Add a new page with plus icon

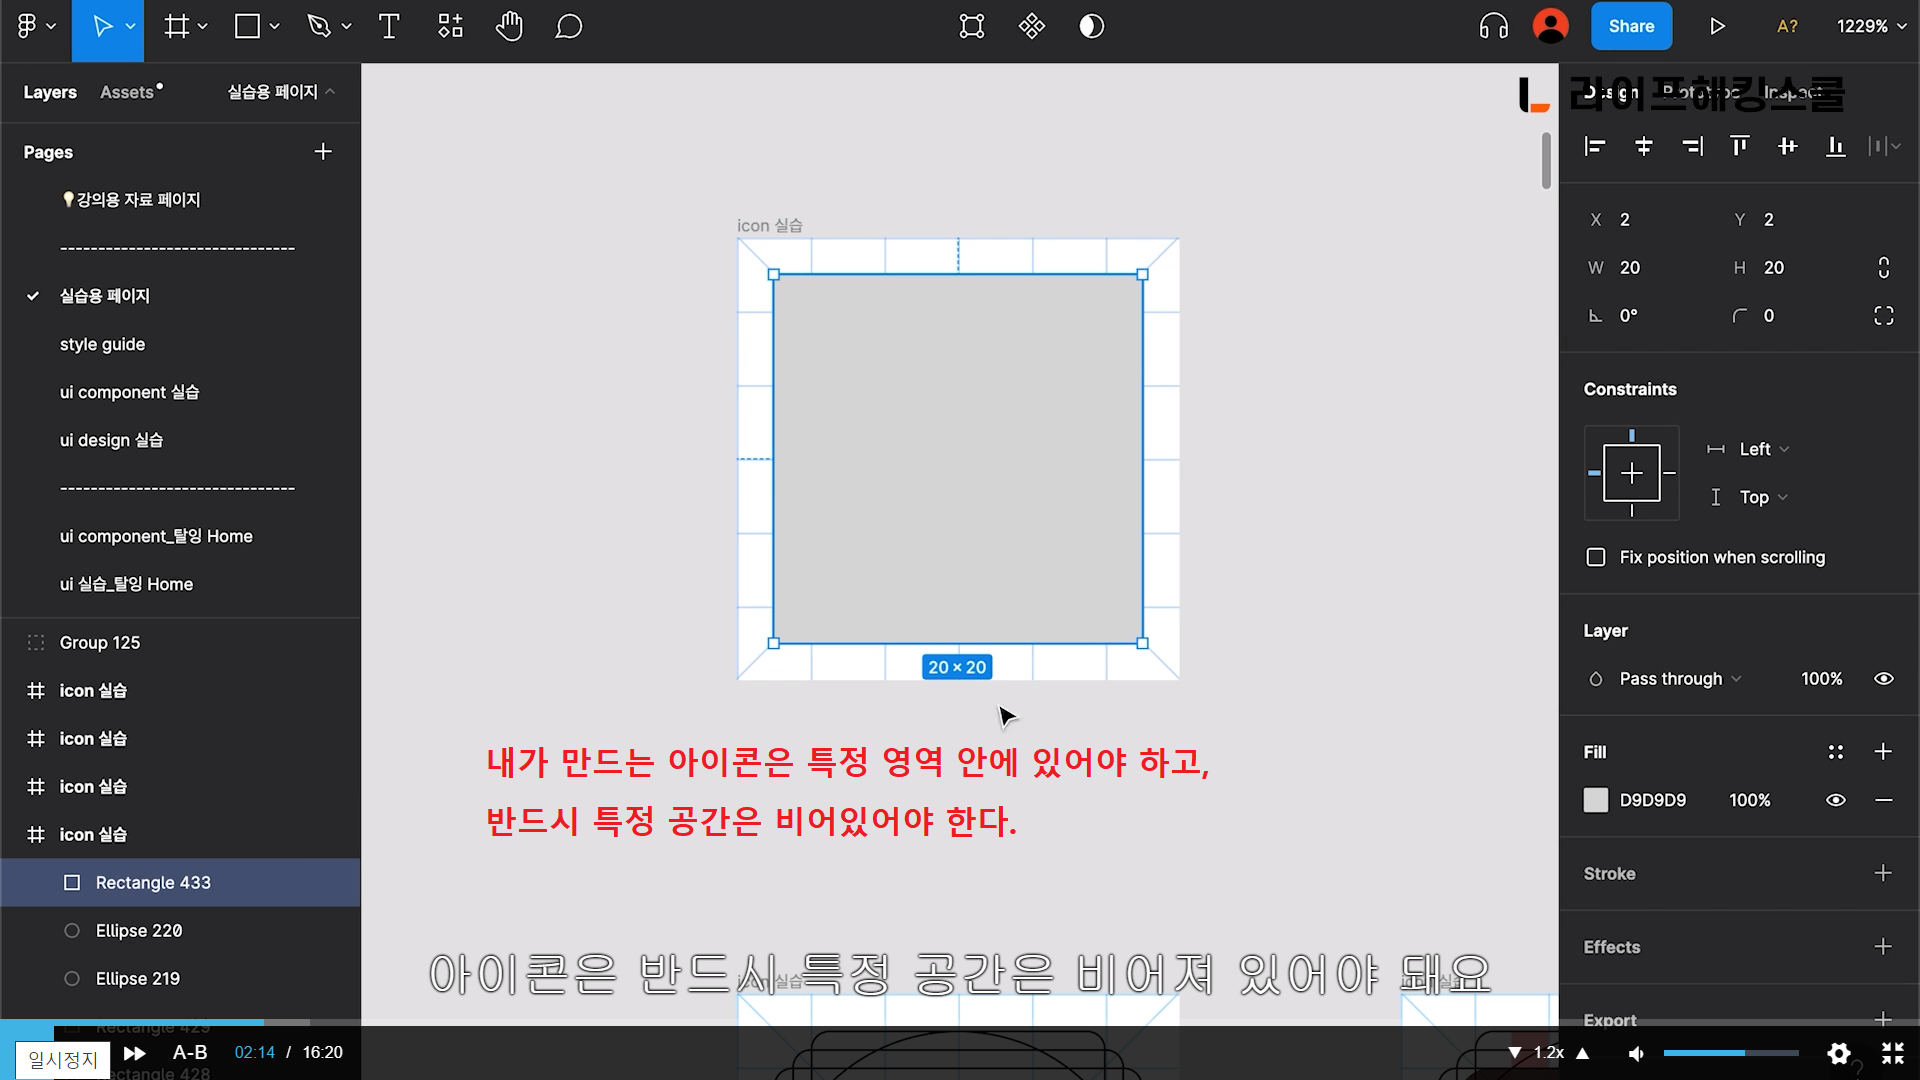[x=323, y=152]
